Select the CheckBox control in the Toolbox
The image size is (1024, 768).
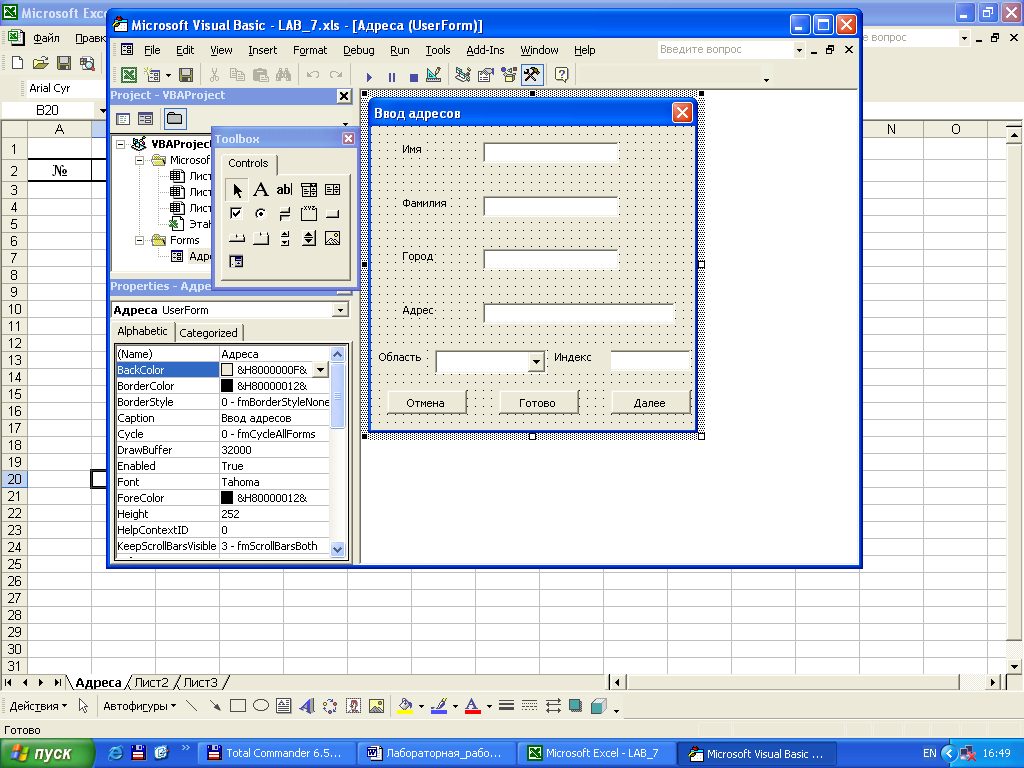pos(236,214)
